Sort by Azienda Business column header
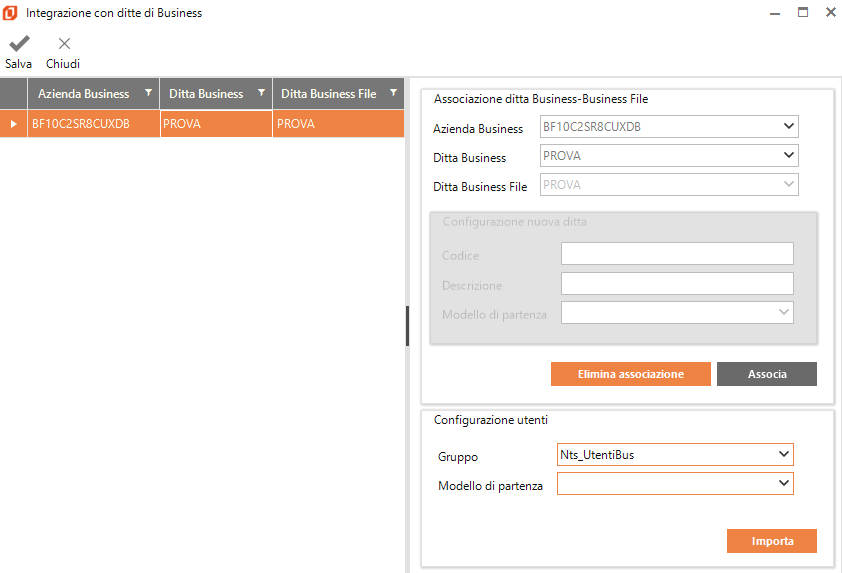842x573 pixels. coord(84,93)
